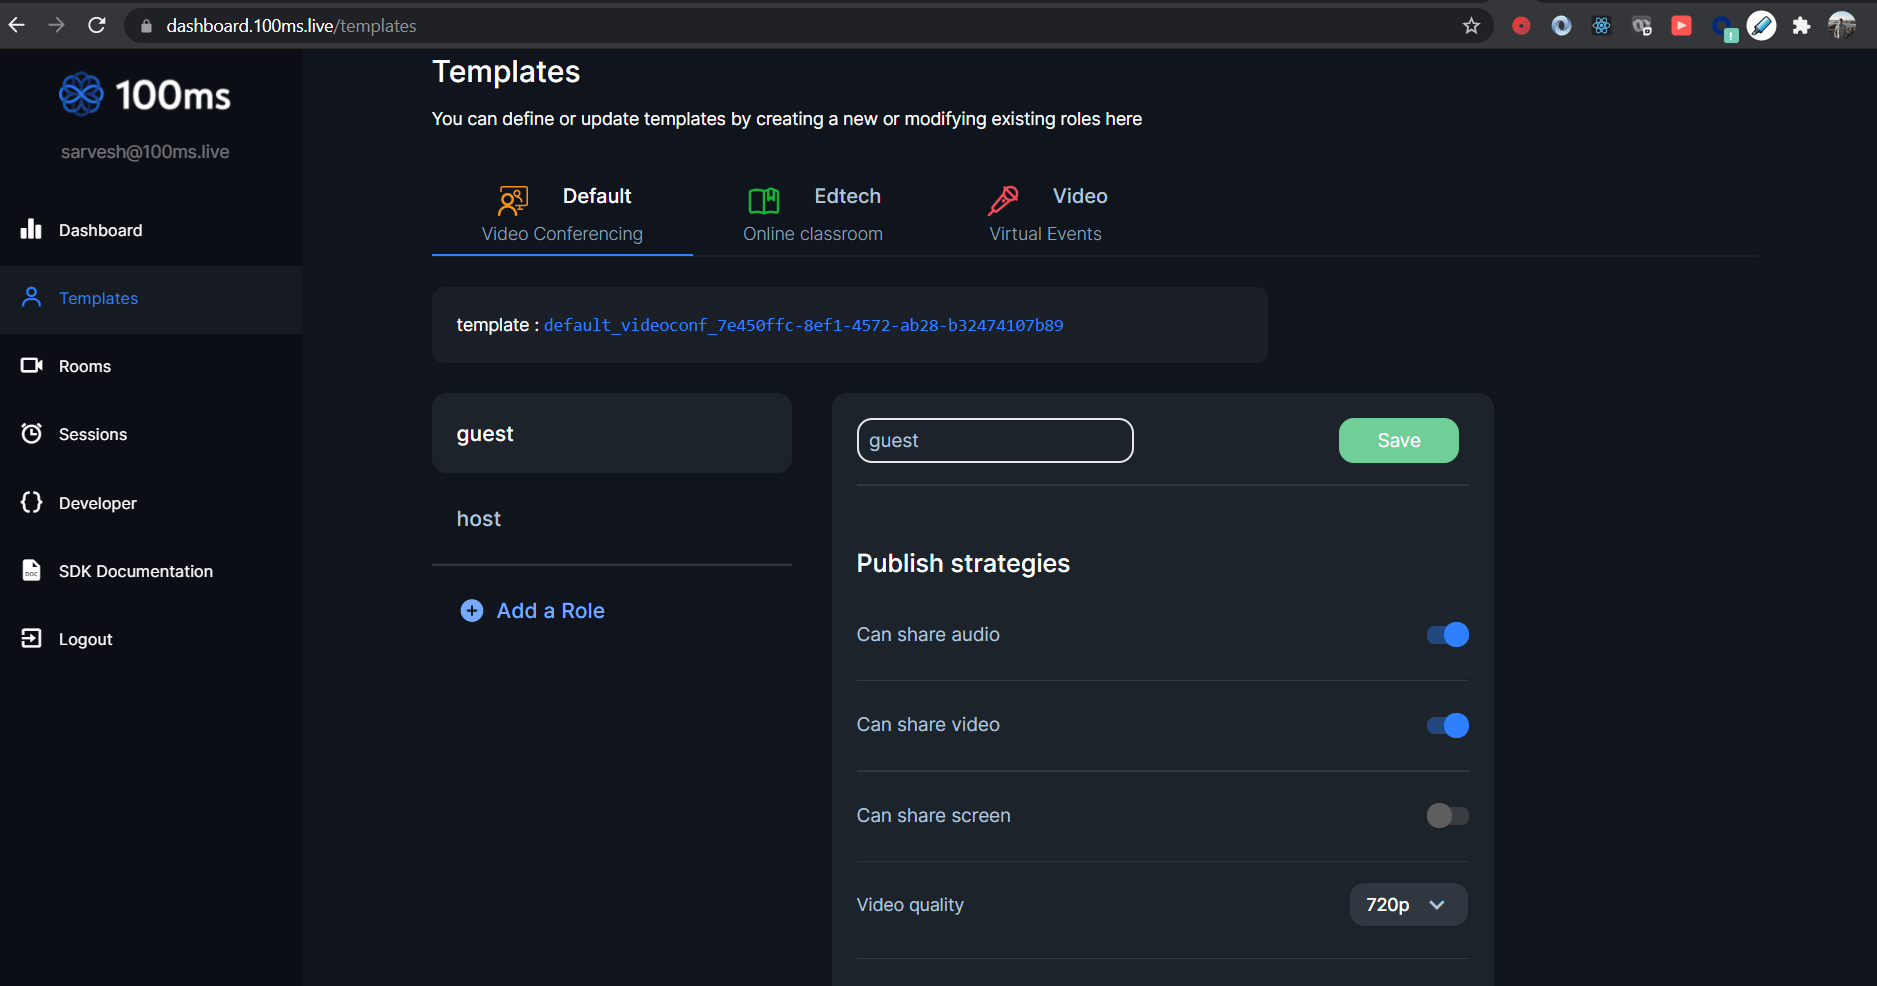Screen dimensions: 1877x986
Task: Enable the Can share screen toggle
Action: coord(1447,816)
